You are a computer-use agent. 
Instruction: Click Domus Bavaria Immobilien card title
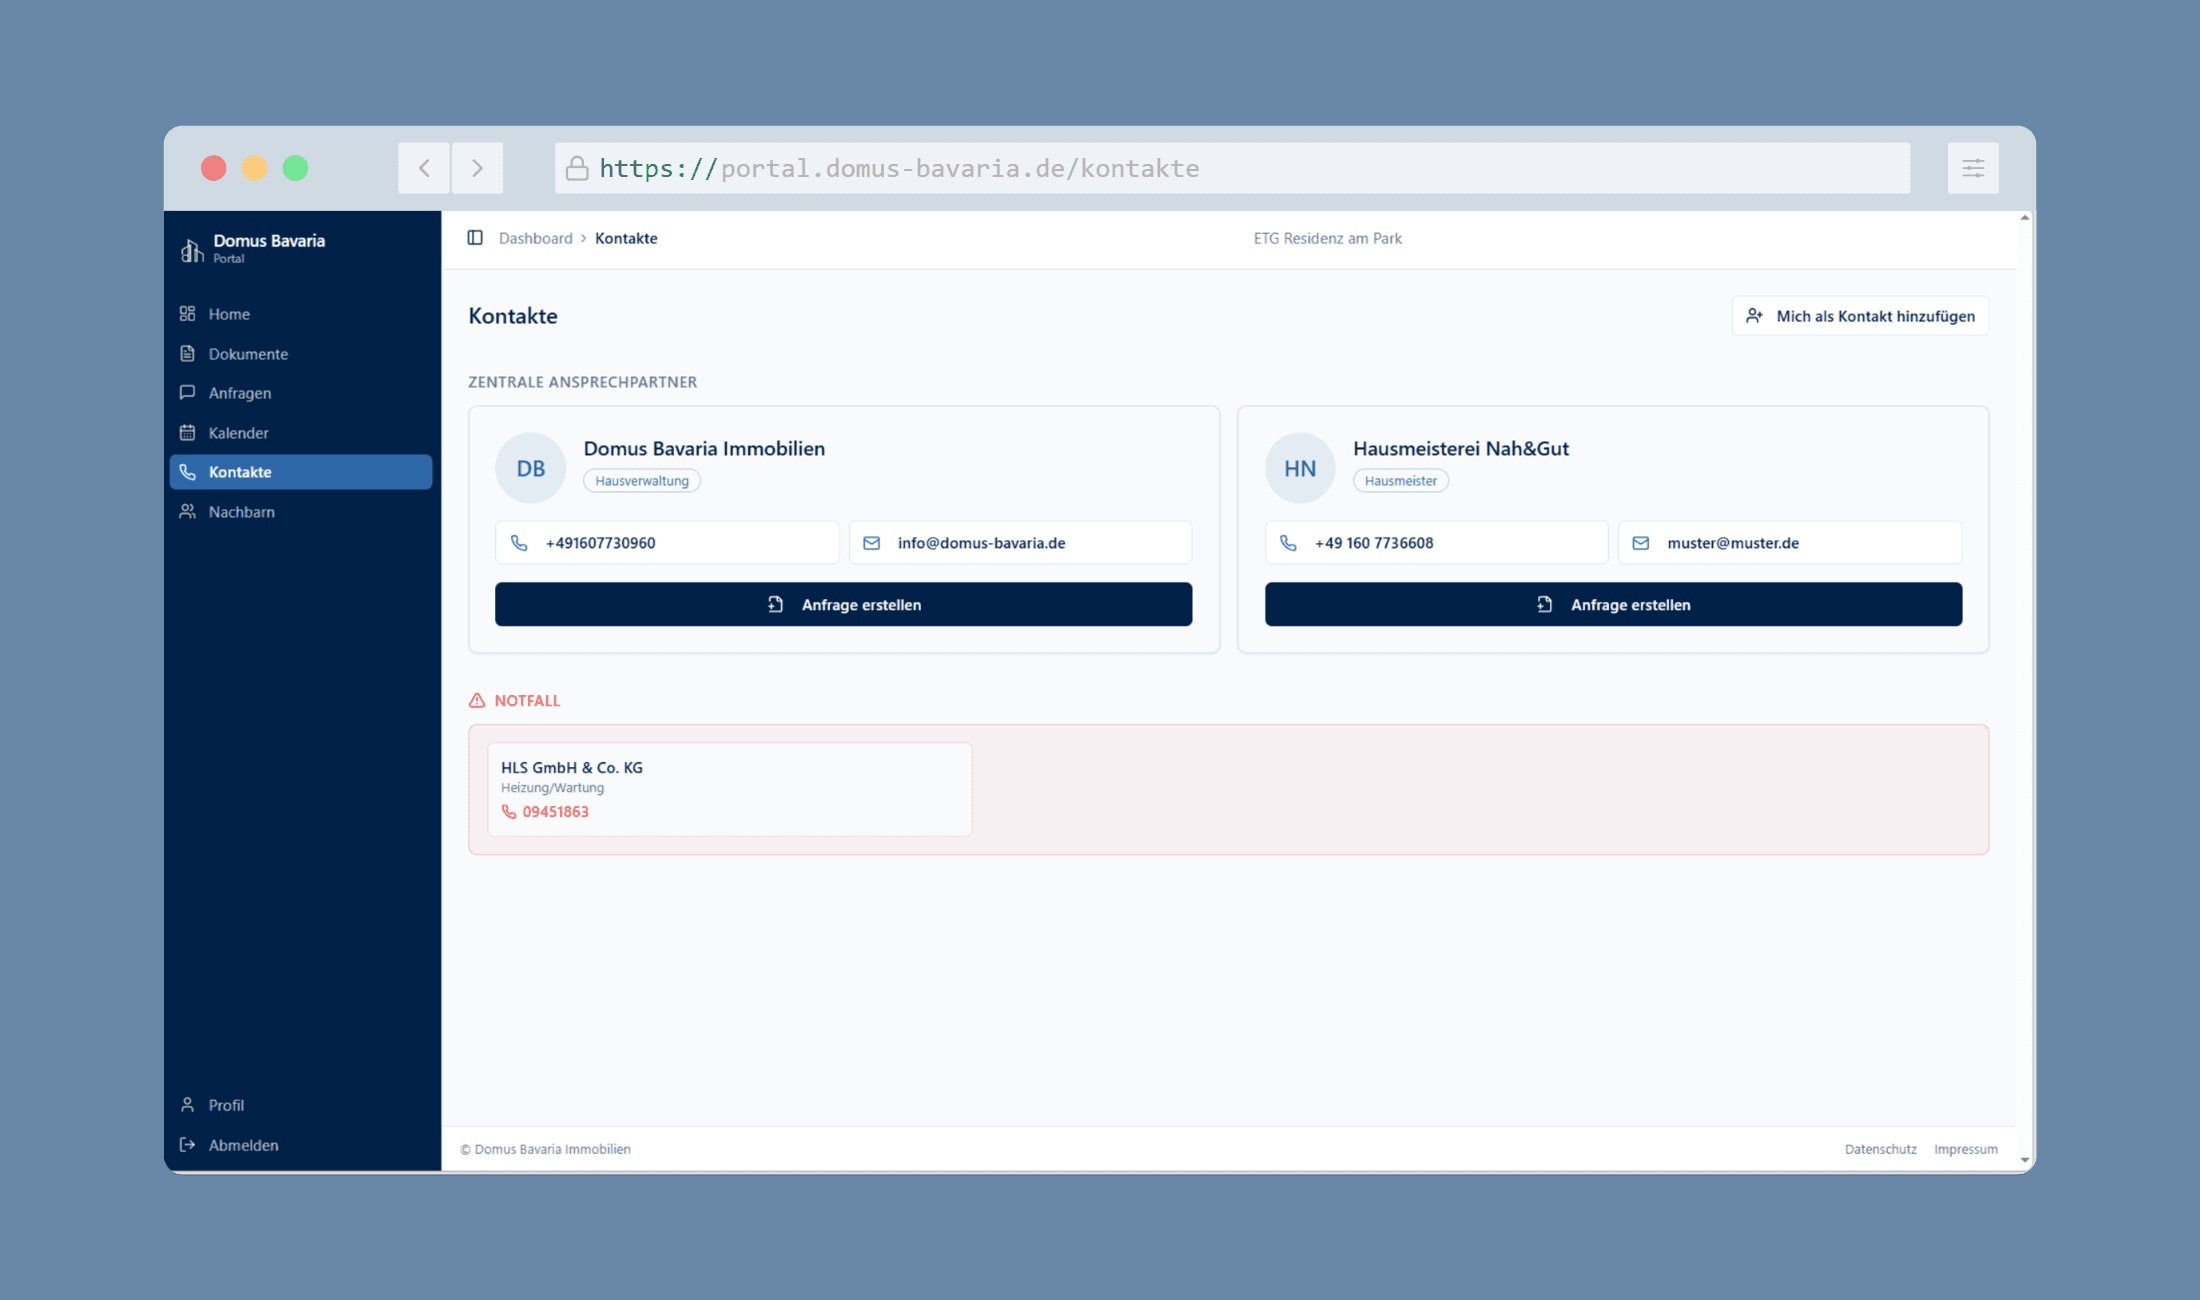tap(704, 448)
